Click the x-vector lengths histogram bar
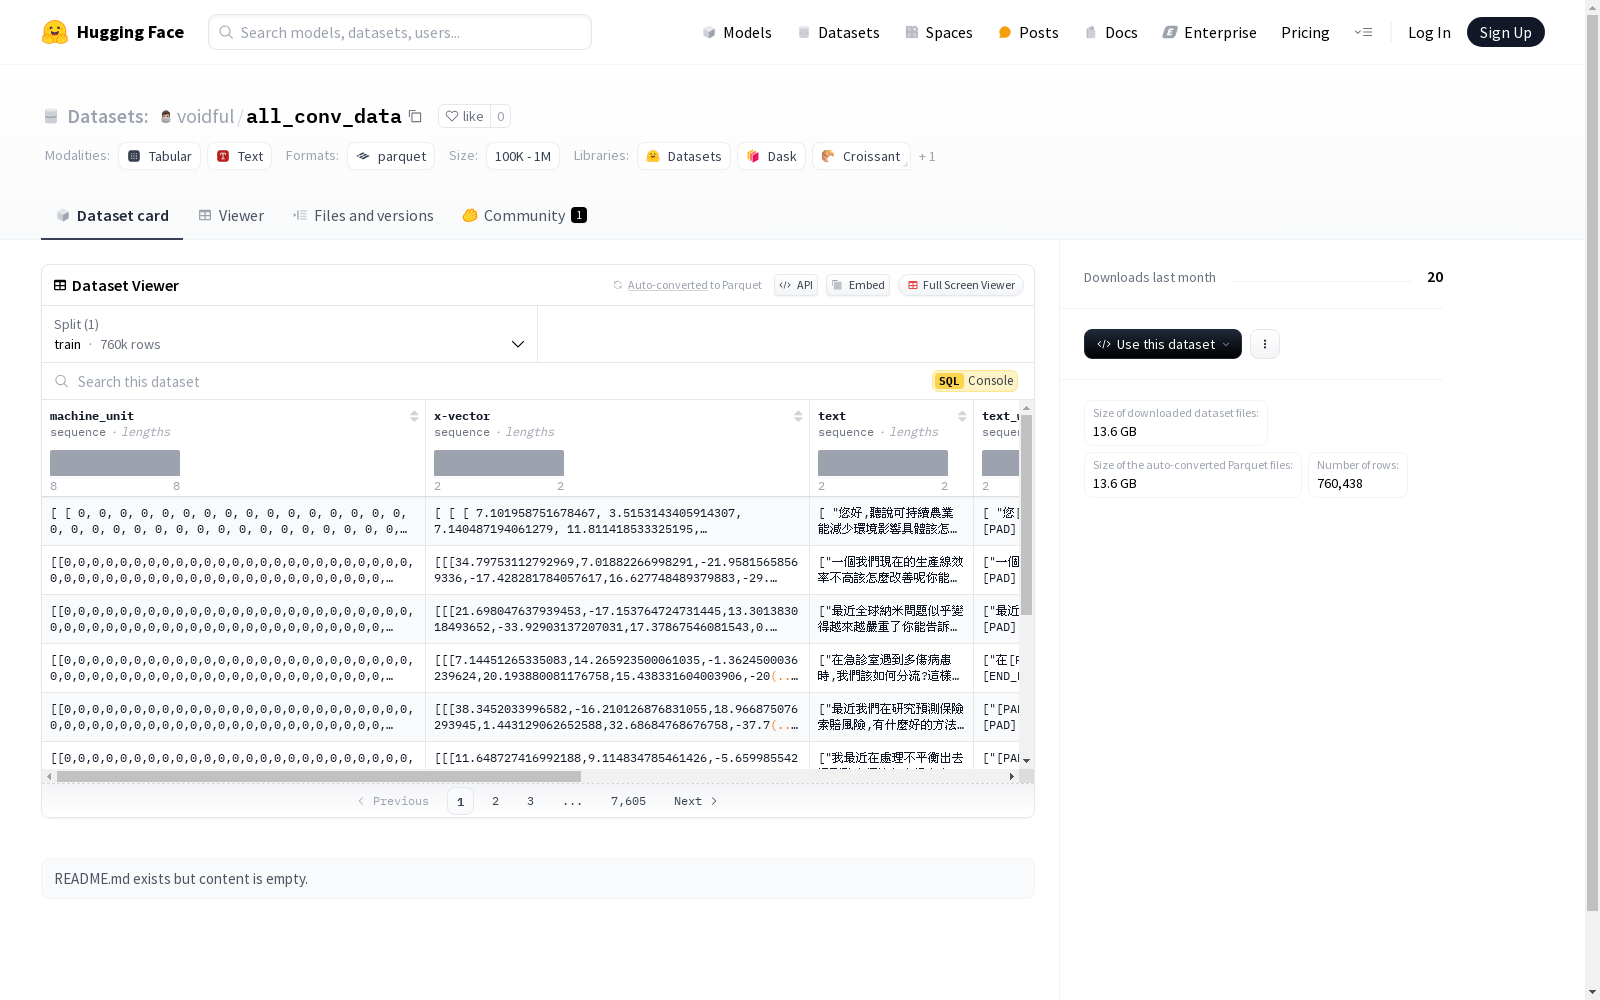The width and height of the screenshot is (1600, 1000). pos(499,463)
